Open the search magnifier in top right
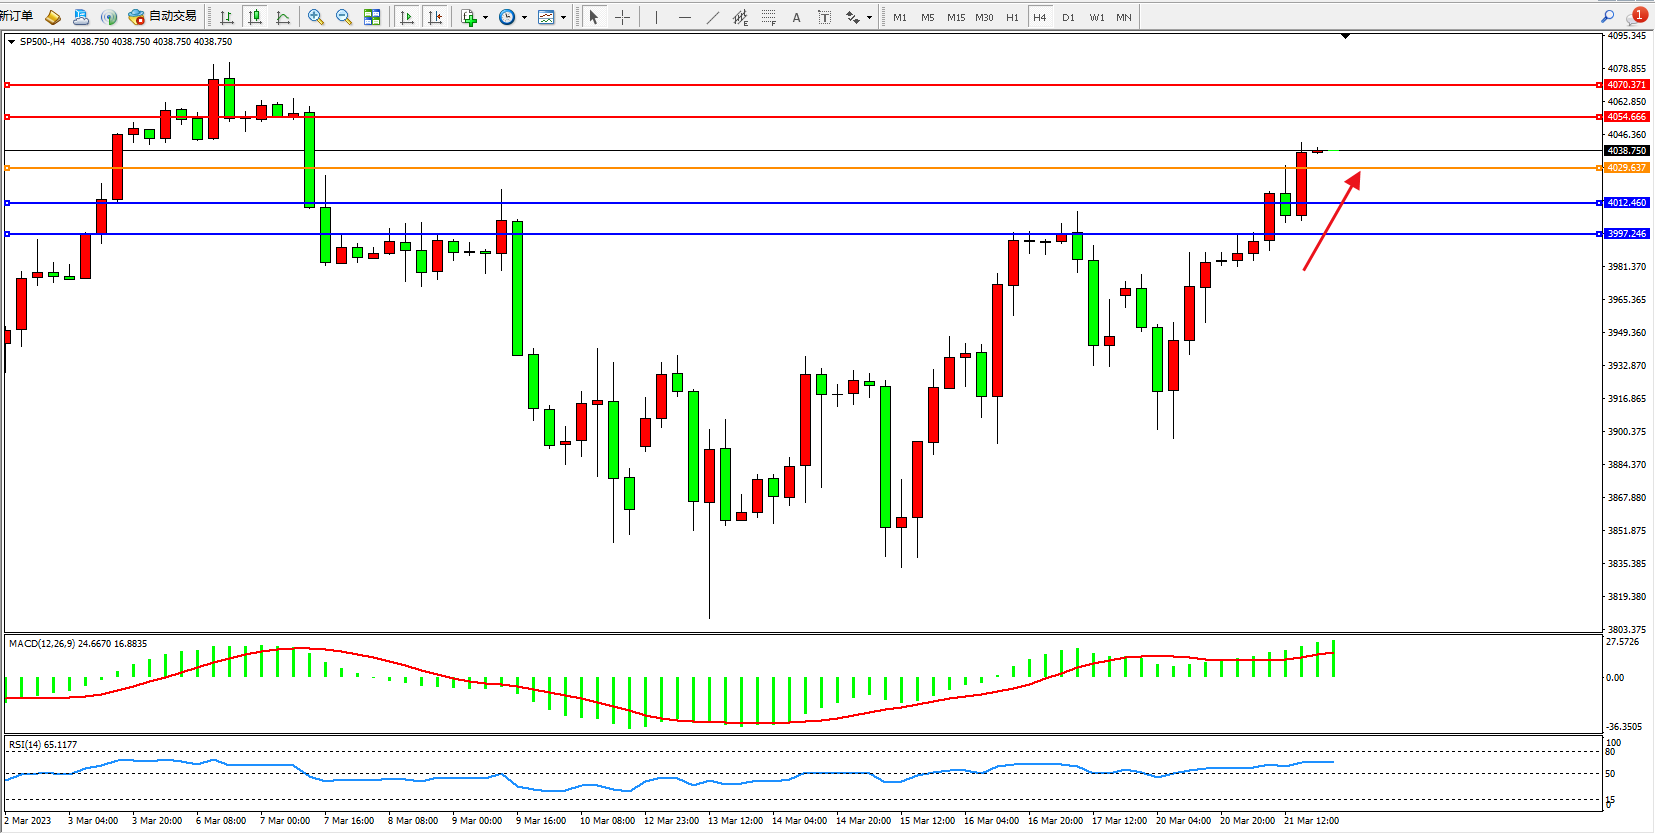Viewport: 1655px width, 834px height. tap(1607, 16)
